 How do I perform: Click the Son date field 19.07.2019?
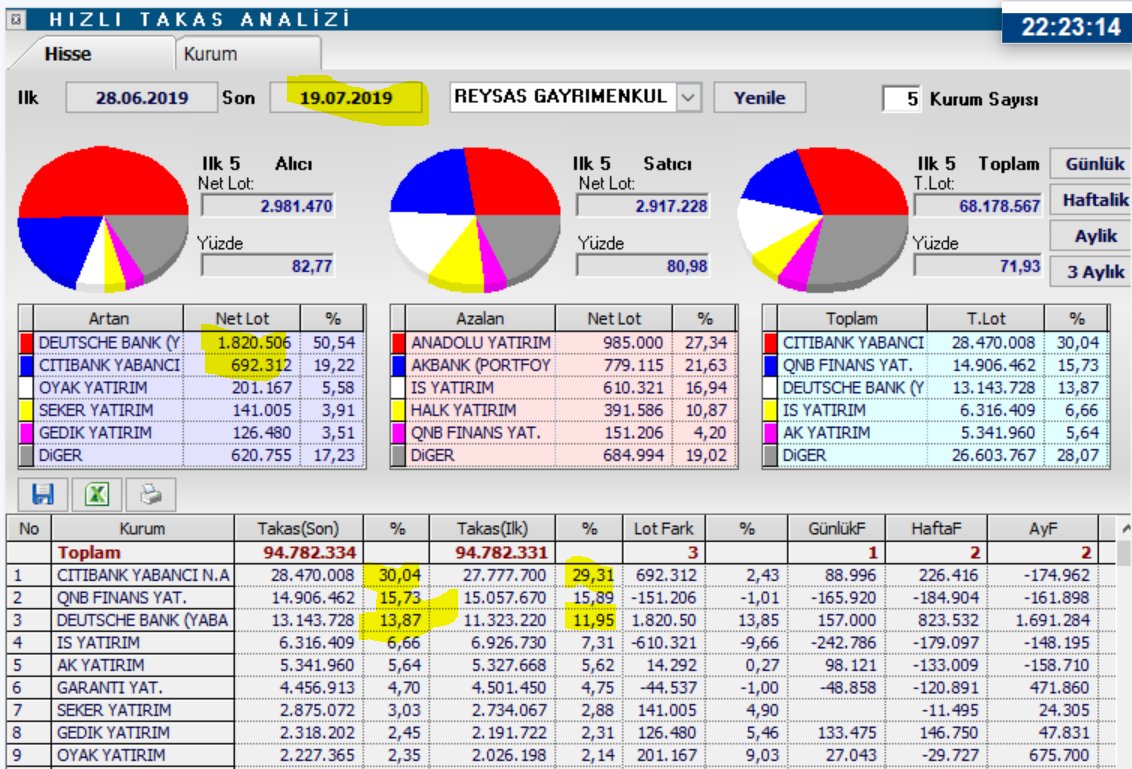[346, 97]
